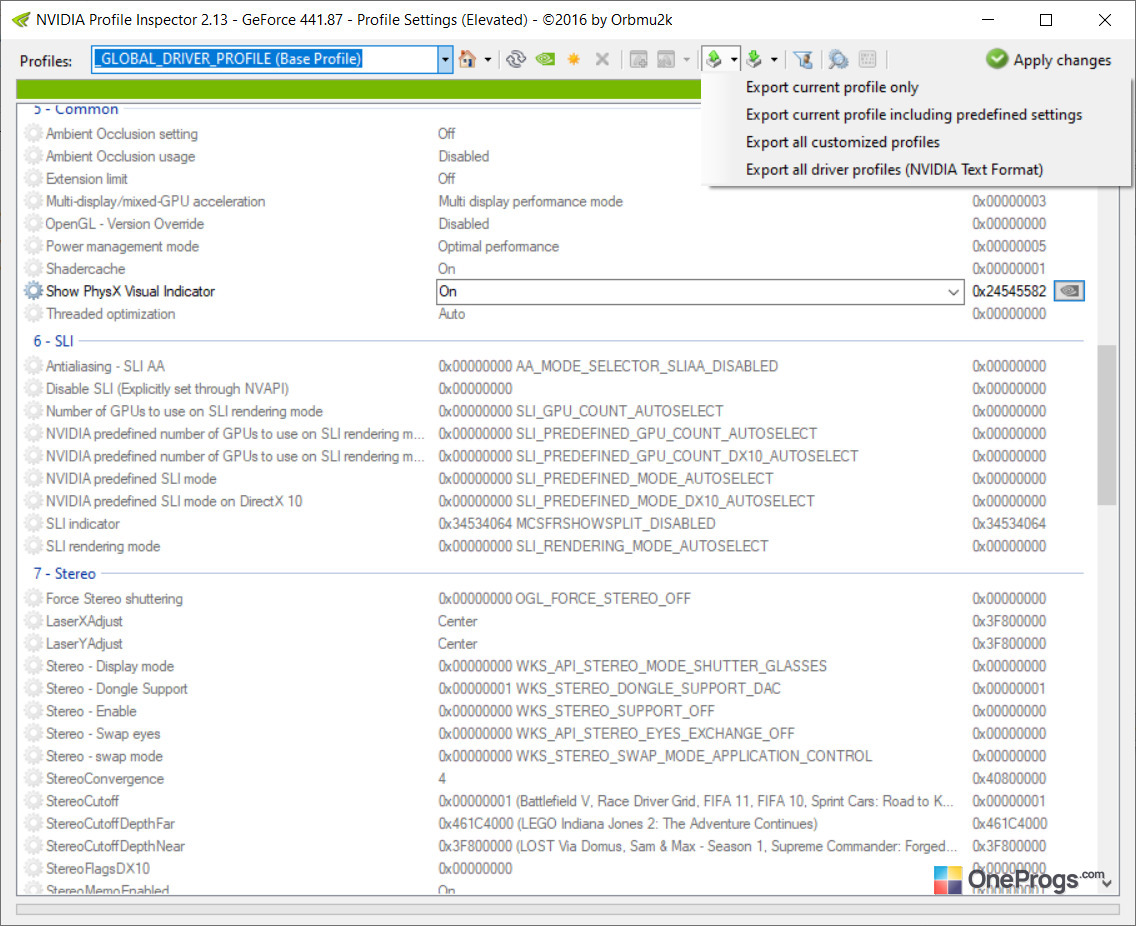Open the remove application dropdown arrow
The width and height of the screenshot is (1136, 926).
(686, 59)
